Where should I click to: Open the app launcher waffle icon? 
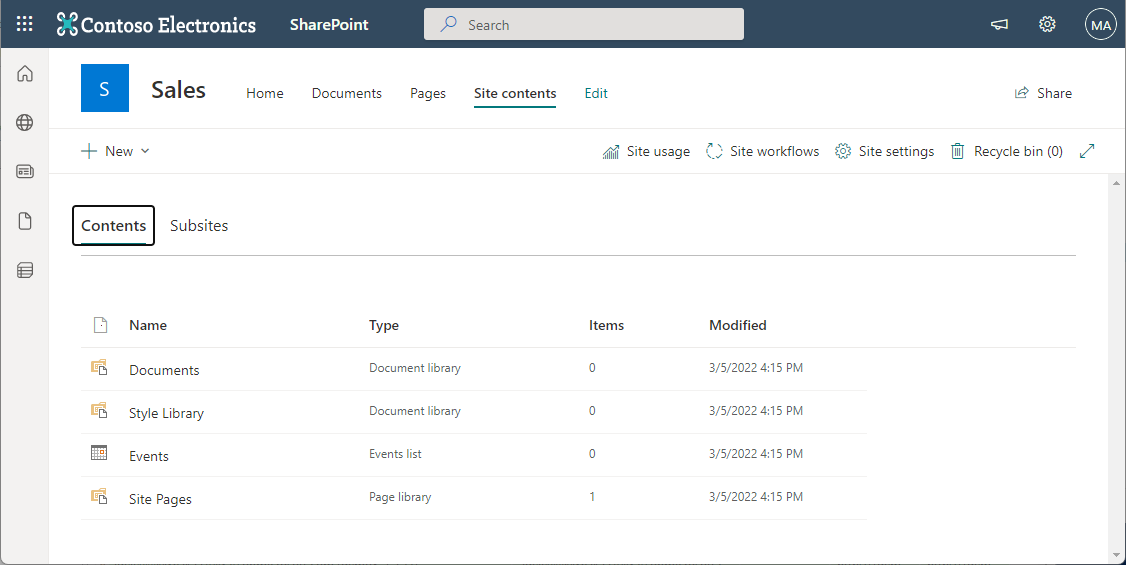tap(25, 25)
